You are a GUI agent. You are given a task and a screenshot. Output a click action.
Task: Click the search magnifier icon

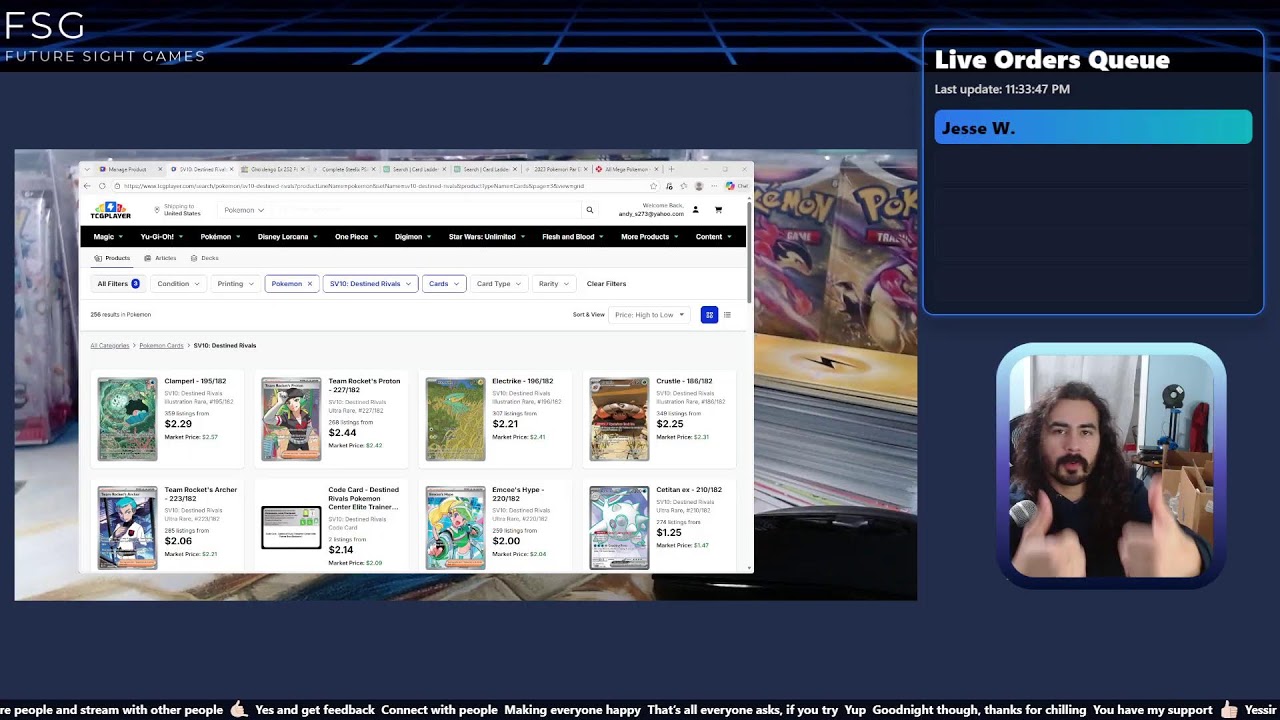tap(590, 210)
